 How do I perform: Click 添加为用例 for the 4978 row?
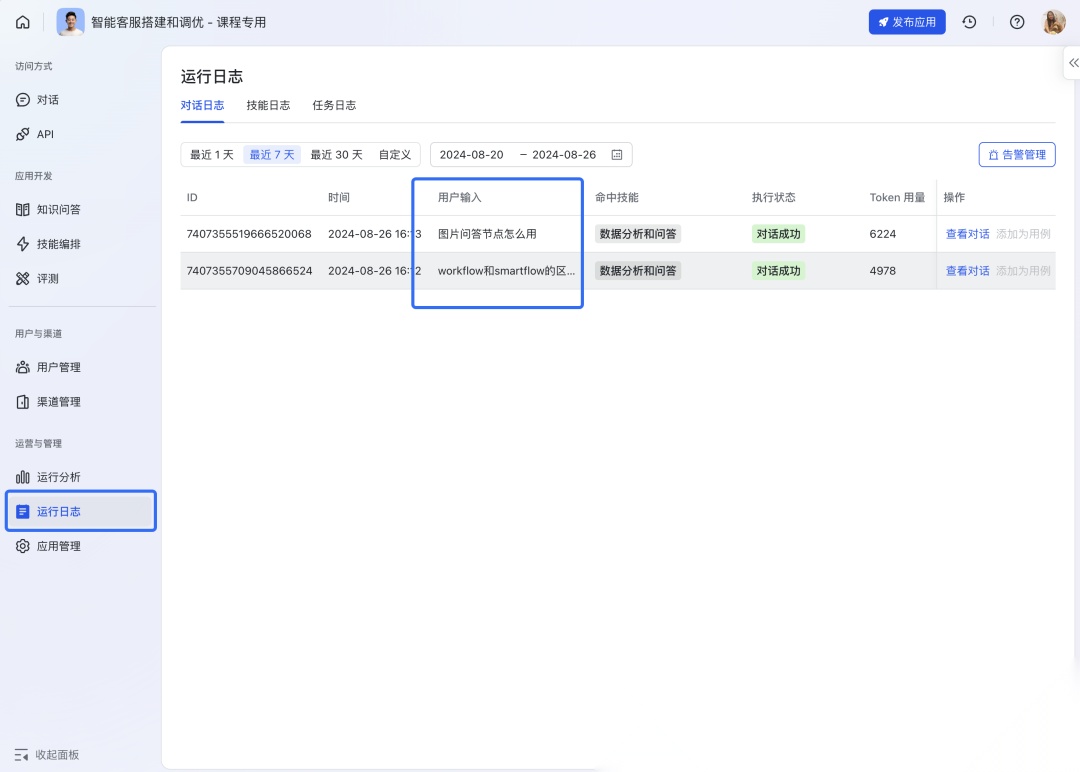tap(1023, 271)
